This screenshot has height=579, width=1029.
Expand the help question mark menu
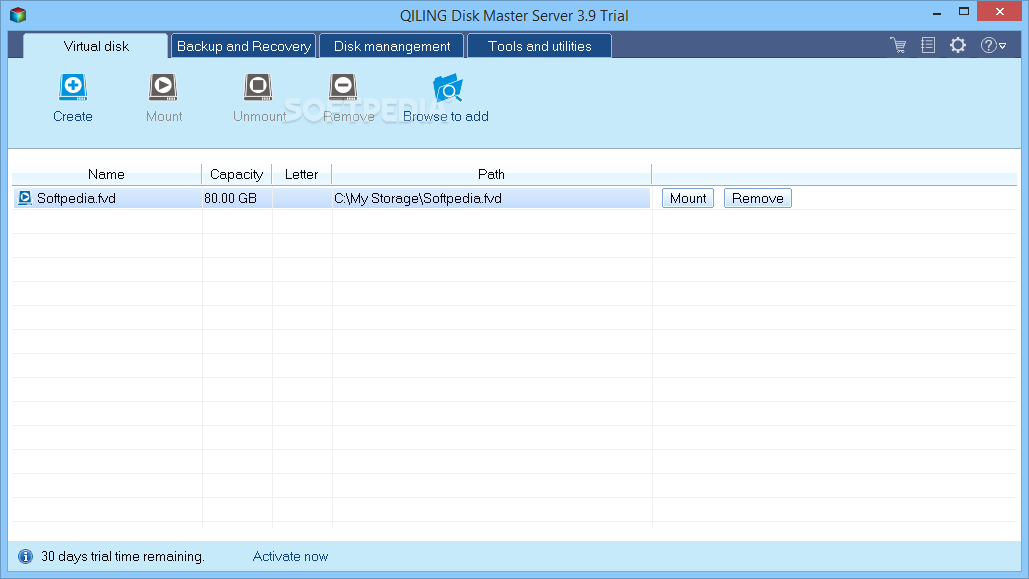pos(993,45)
